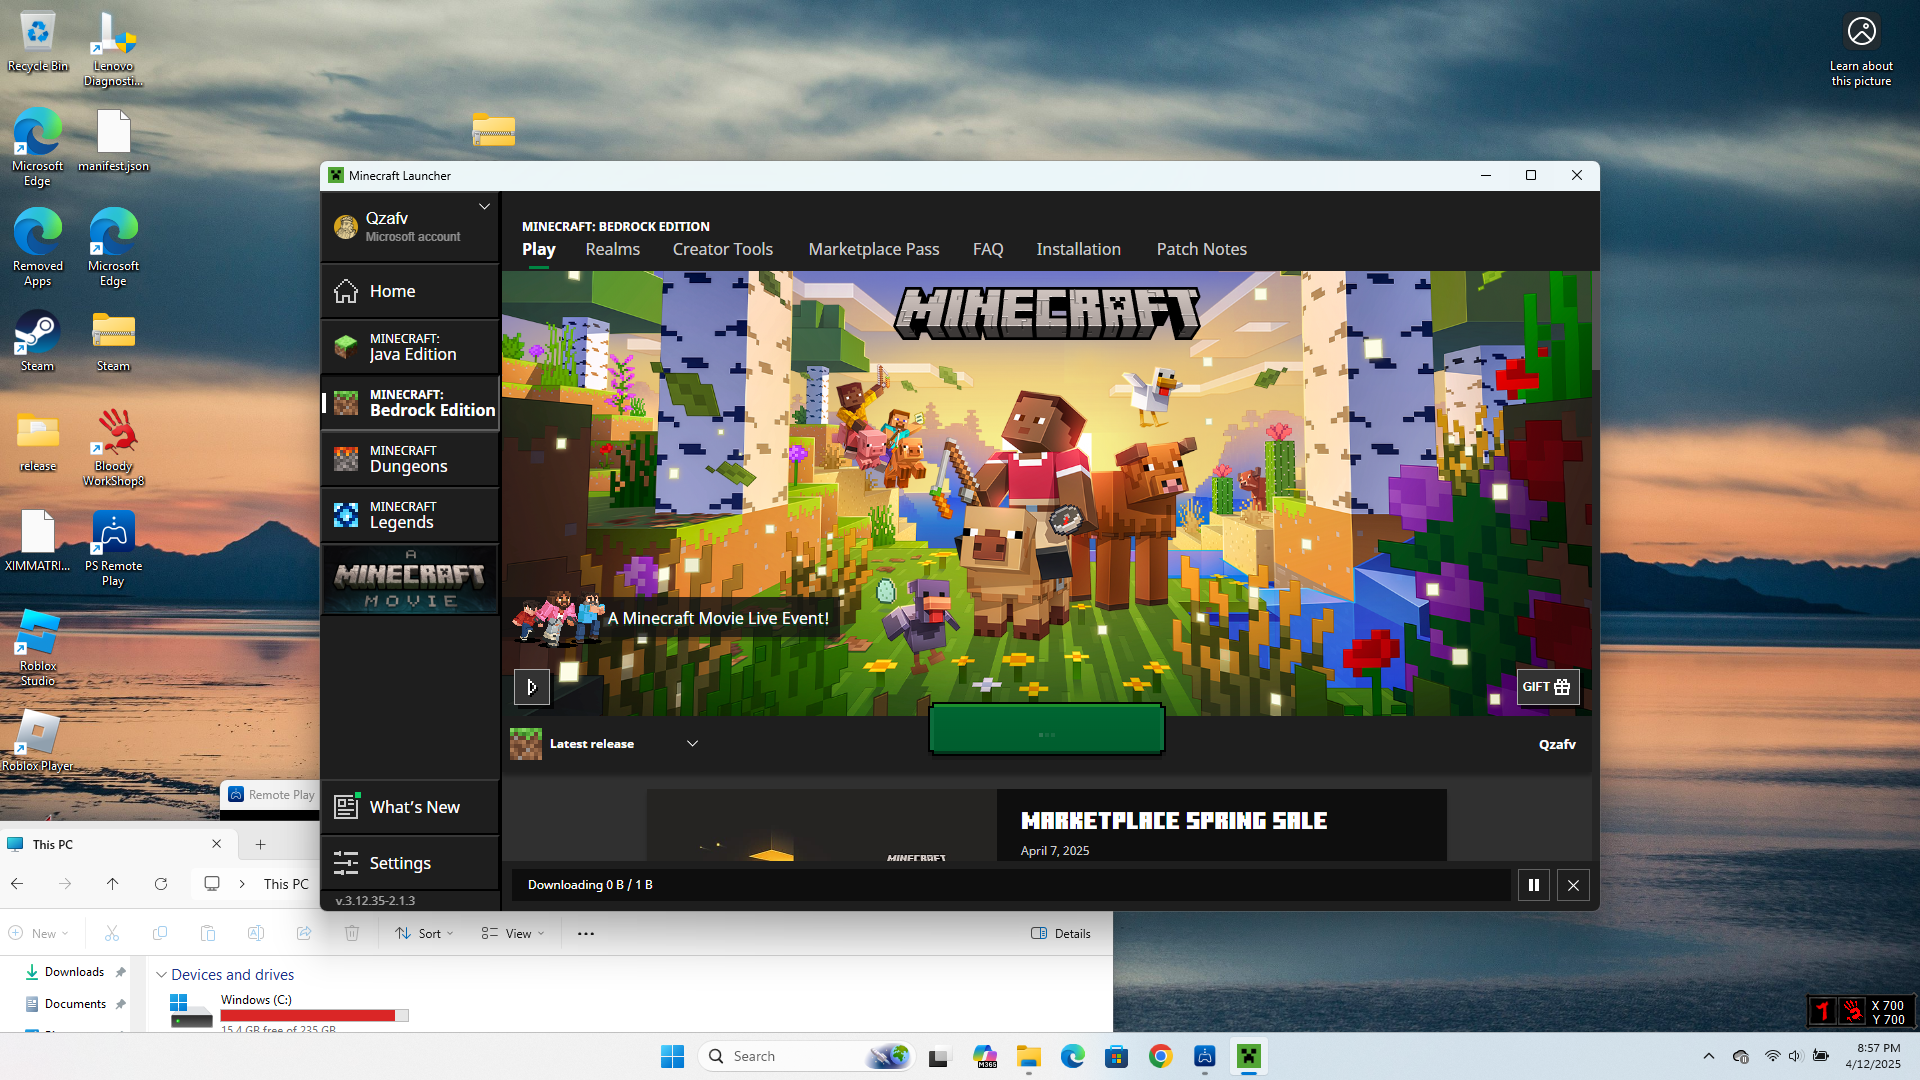Select the Roblox Player desktop shortcut
The image size is (1920, 1080).
pos(38,741)
